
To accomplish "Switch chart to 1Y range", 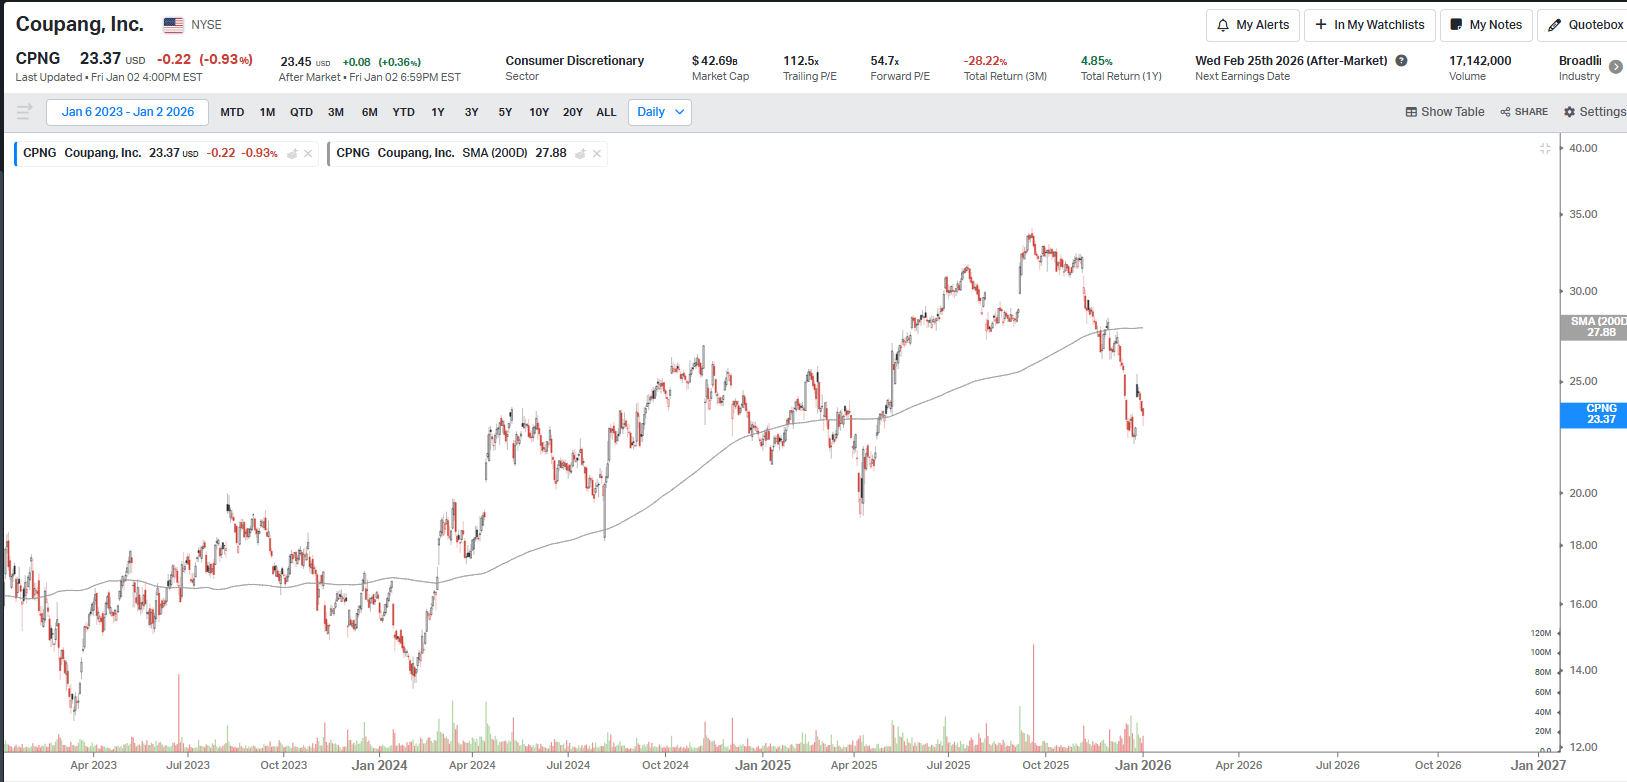I will pyautogui.click(x=438, y=112).
